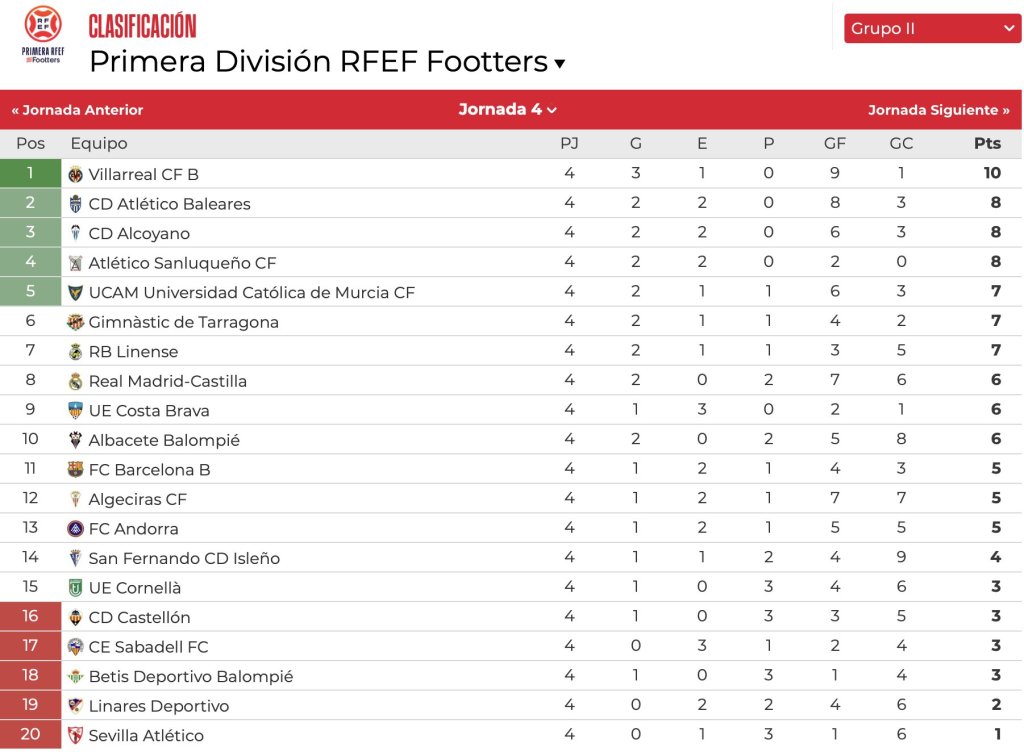Click the Gimnàstic de Tarragona crest icon
The width and height of the screenshot is (1024, 752).
[x=76, y=322]
